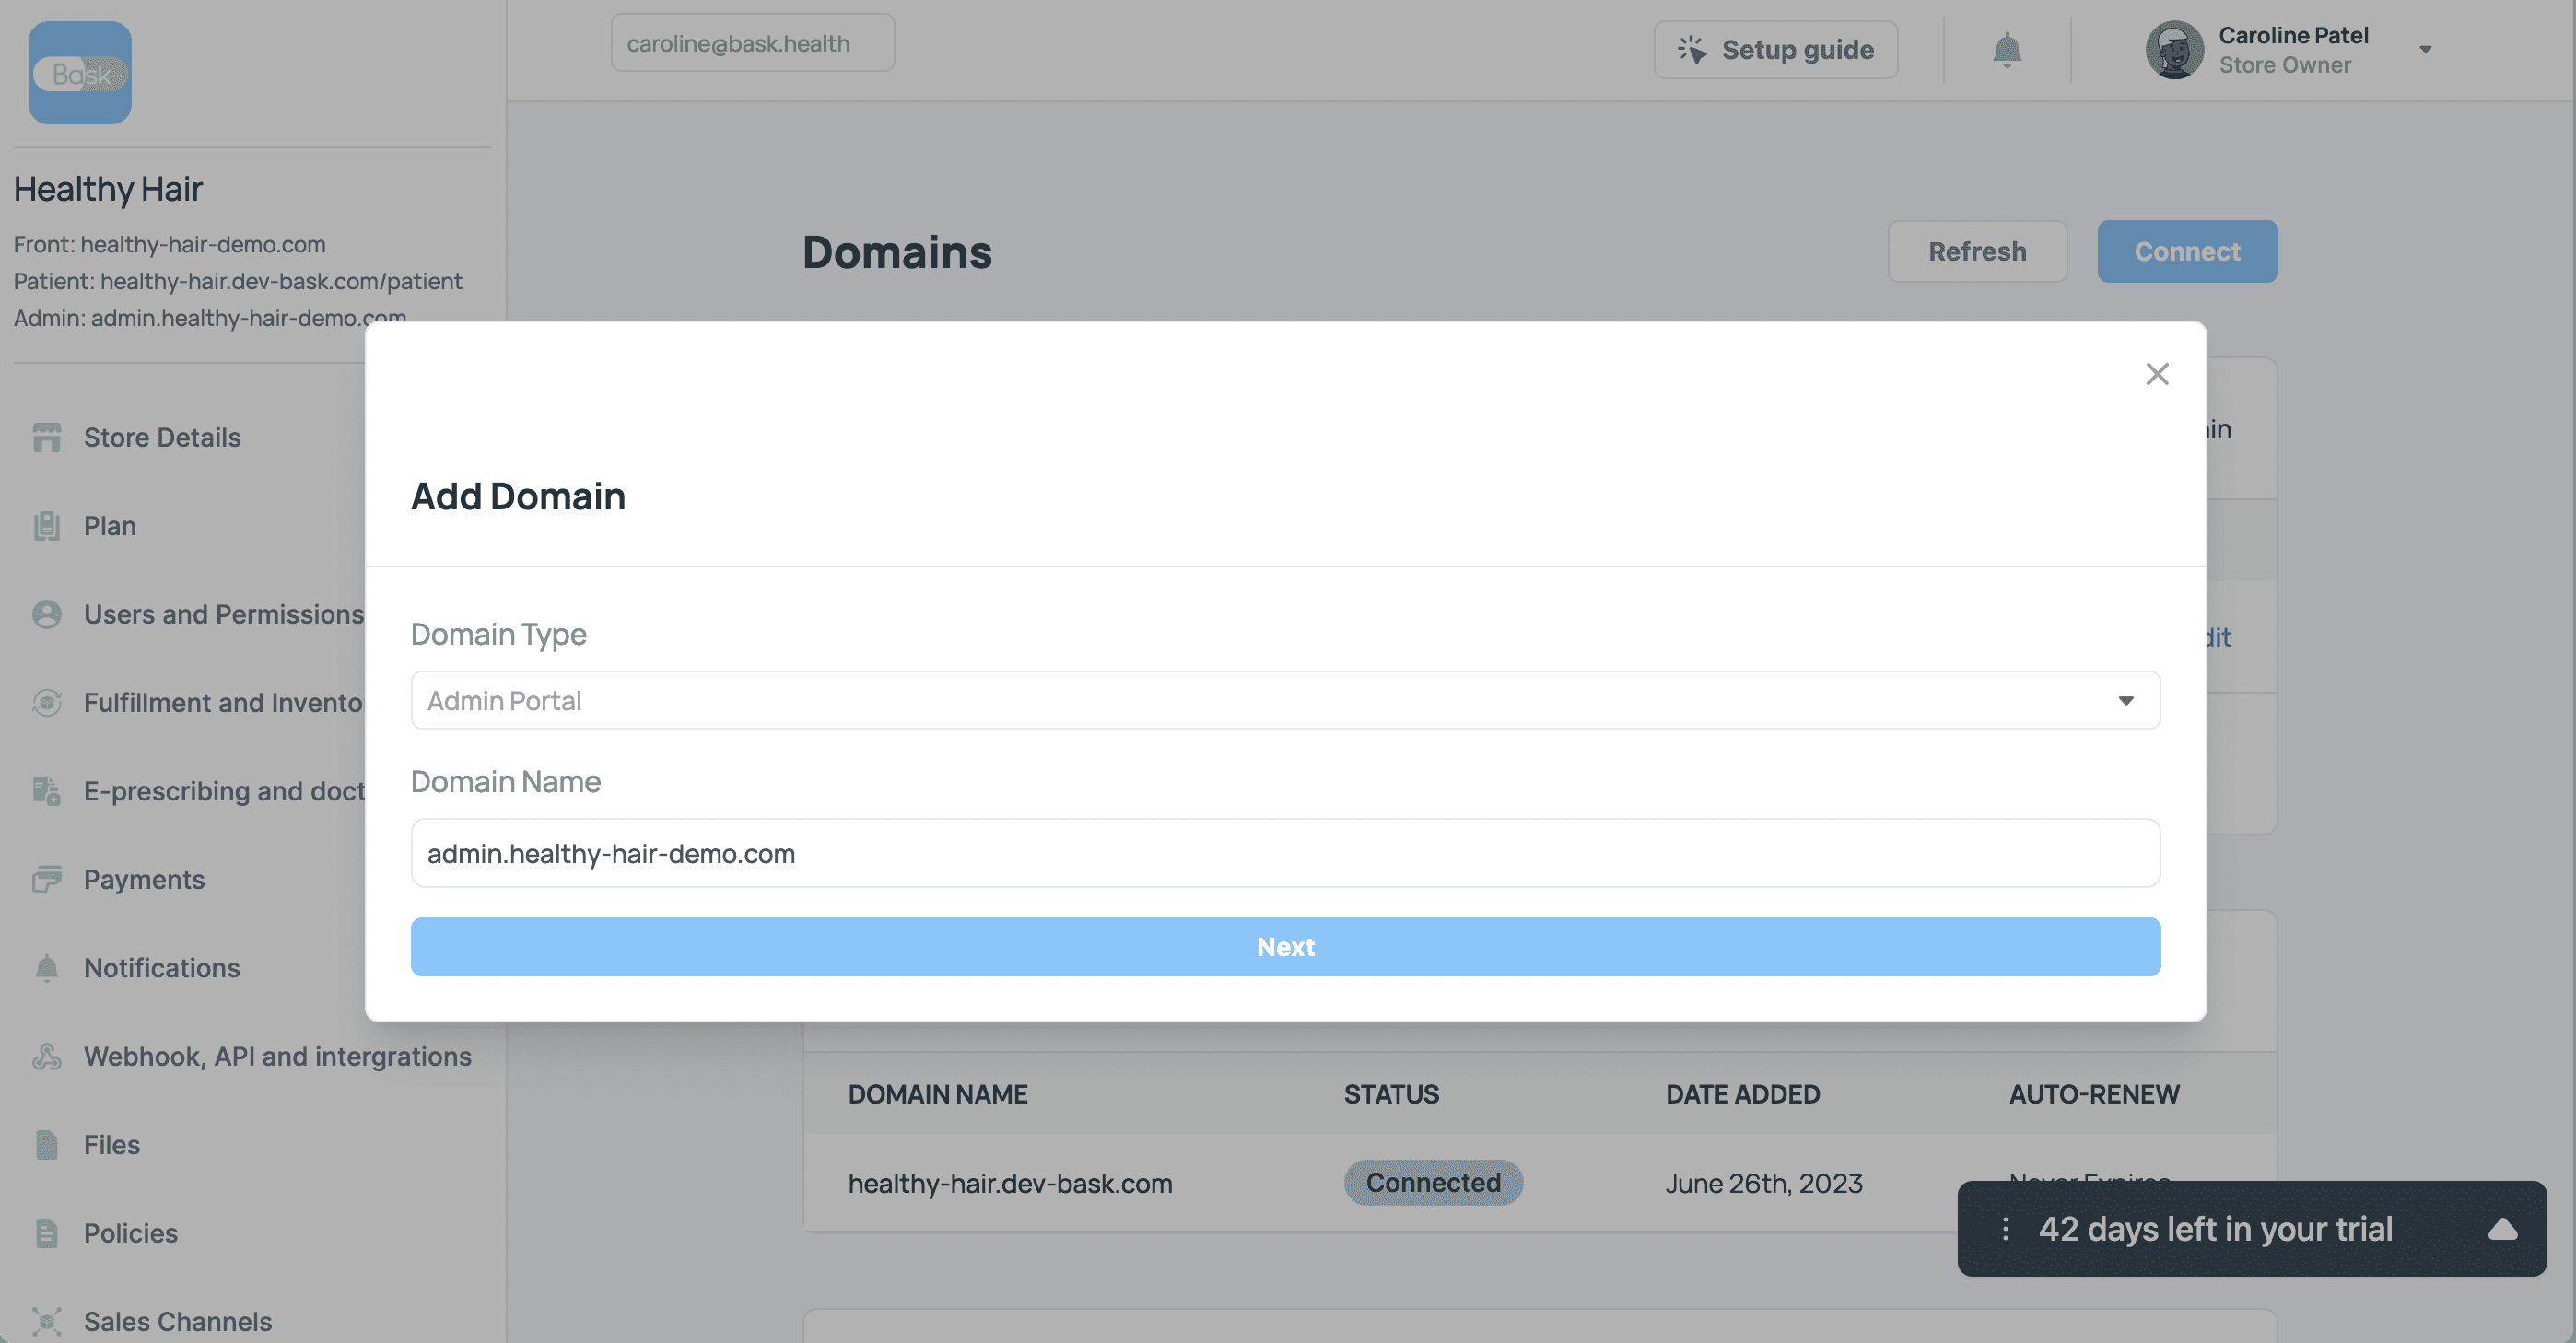Open the trial banner three-dot menu
Viewport: 2576px width, 1343px height.
point(2005,1229)
